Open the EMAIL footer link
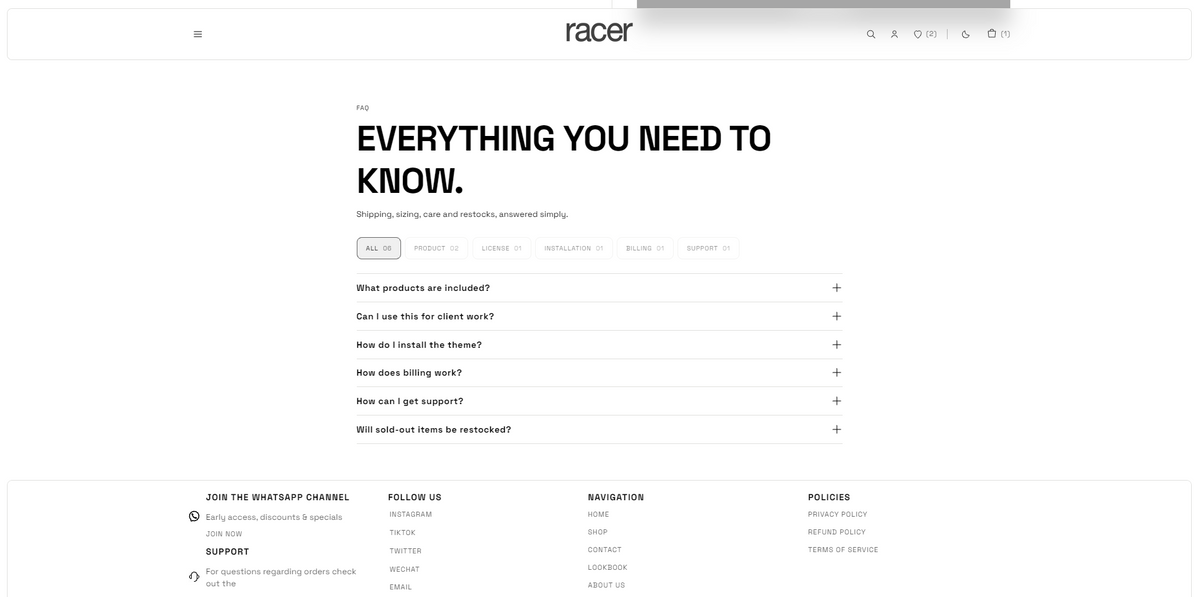1200x597 pixels. (x=400, y=587)
